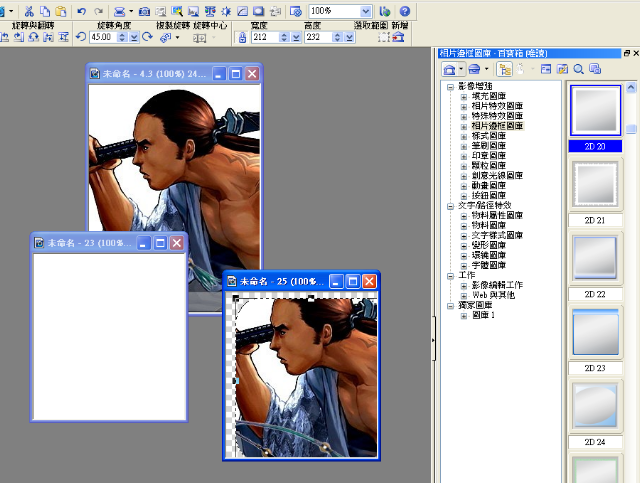Rotate counter-clockwise using the left arrow icon
Viewport: 640px width, 483px height.
coord(81,37)
